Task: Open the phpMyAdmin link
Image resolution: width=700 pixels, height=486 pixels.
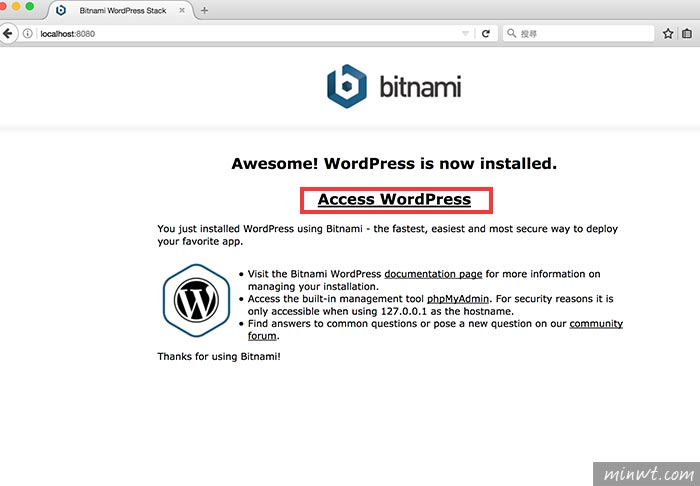Action: pos(458,299)
